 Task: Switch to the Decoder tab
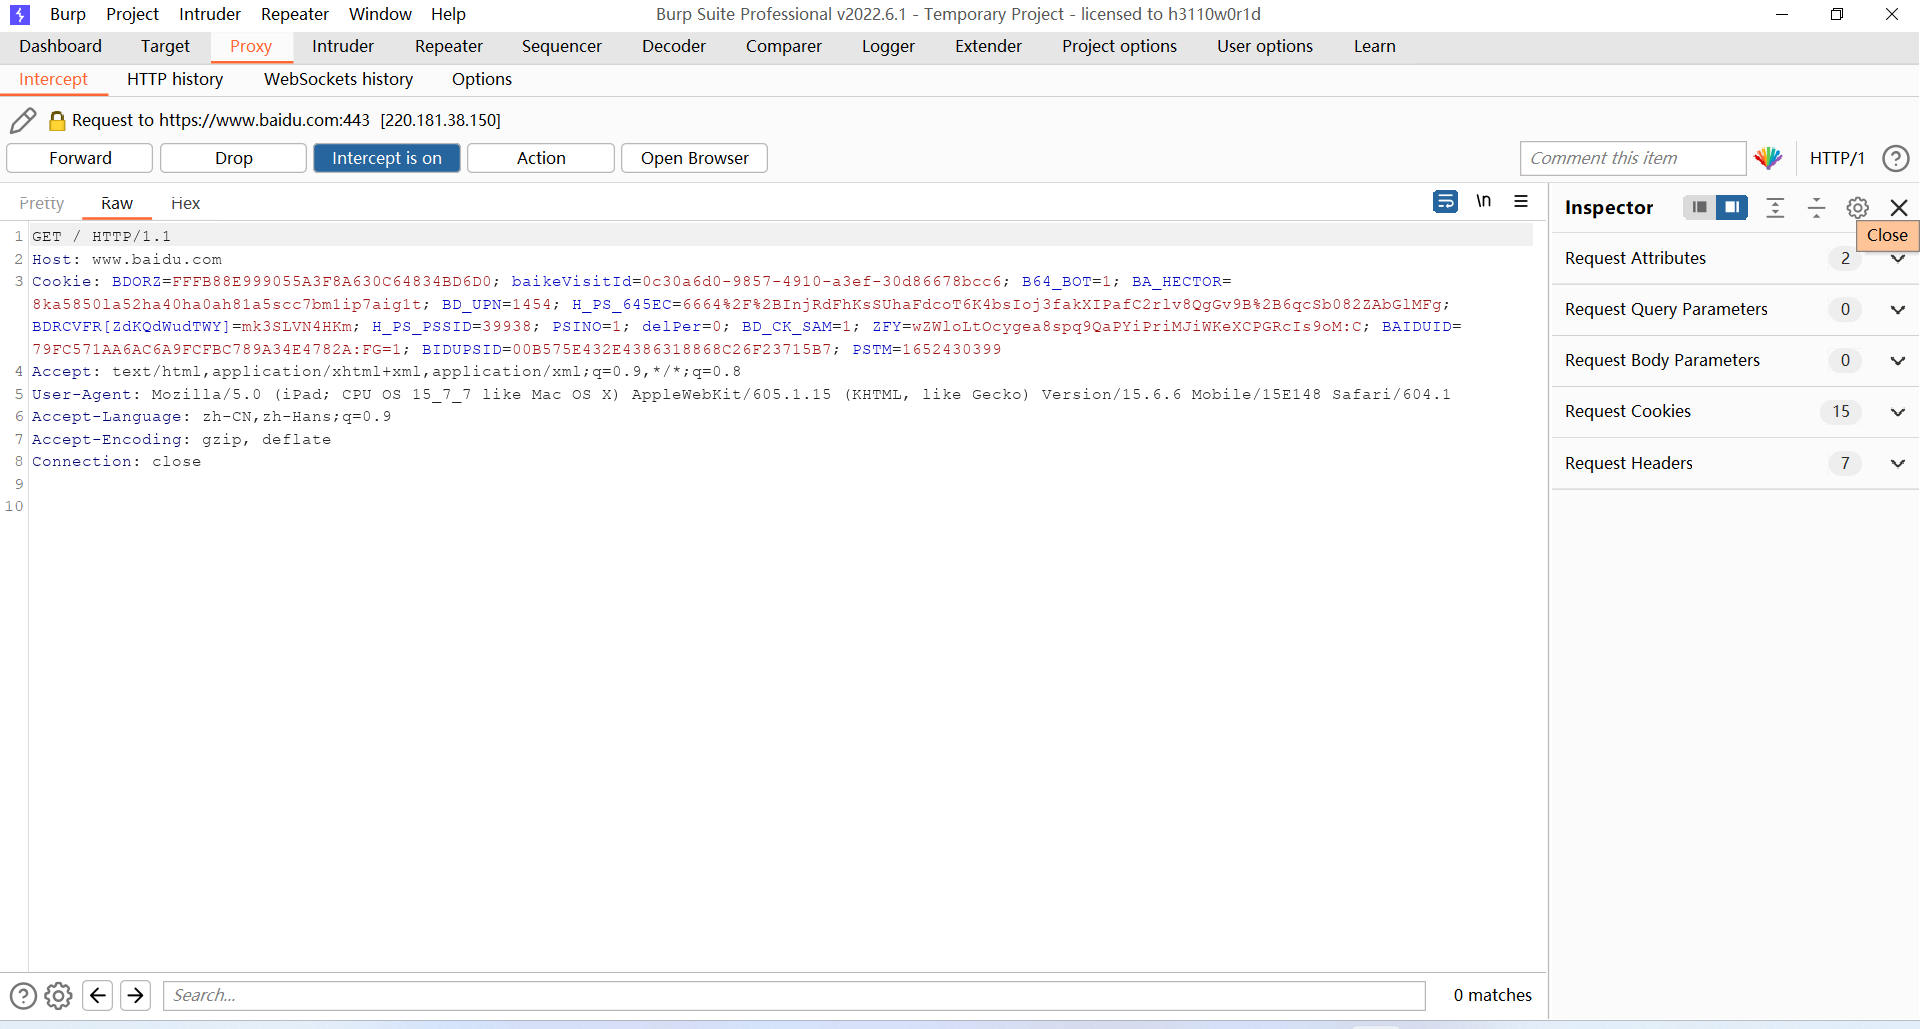tap(674, 46)
